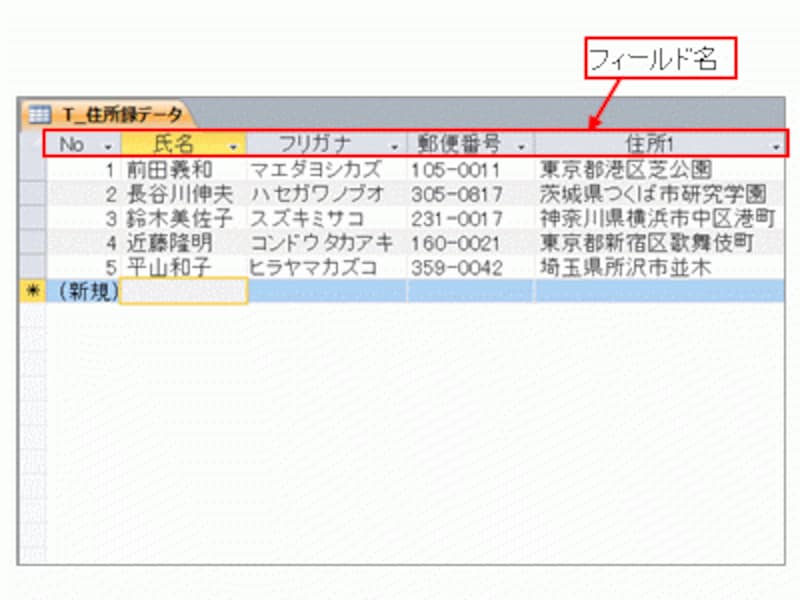
Task: Click the No cell of 近藤隆明 row
Action: click(84, 242)
